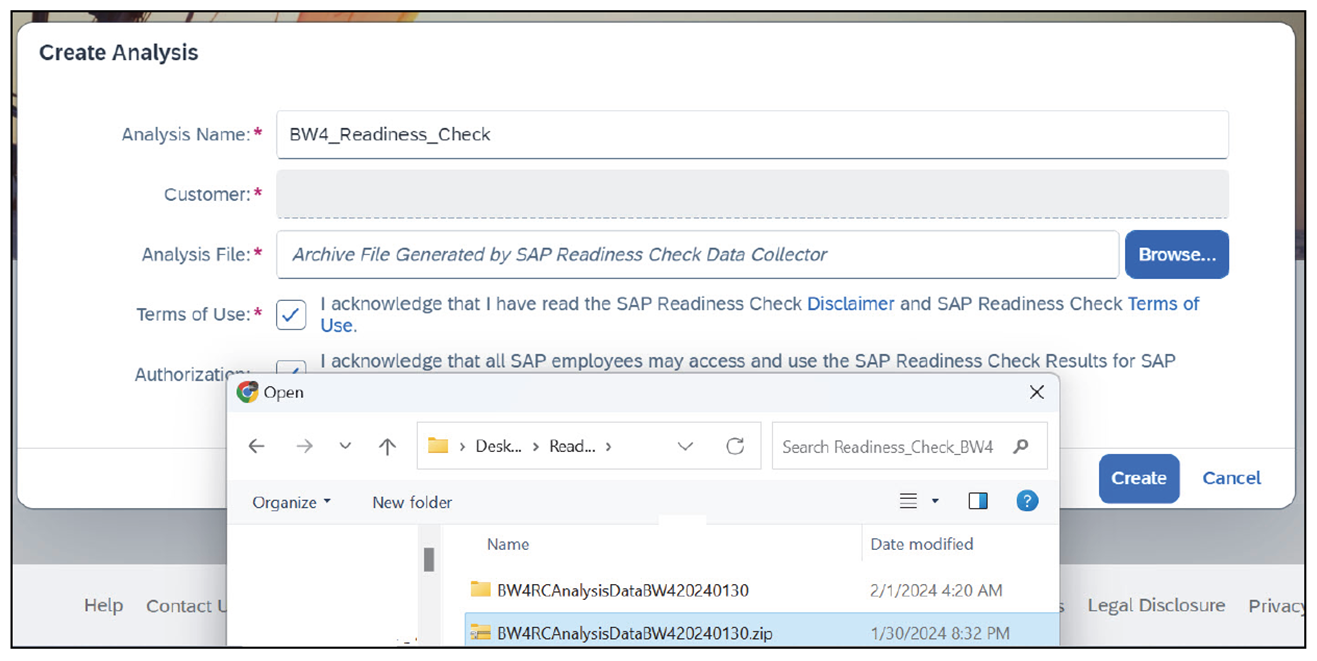
Task: Sort files by Date modified column
Action: tap(923, 544)
